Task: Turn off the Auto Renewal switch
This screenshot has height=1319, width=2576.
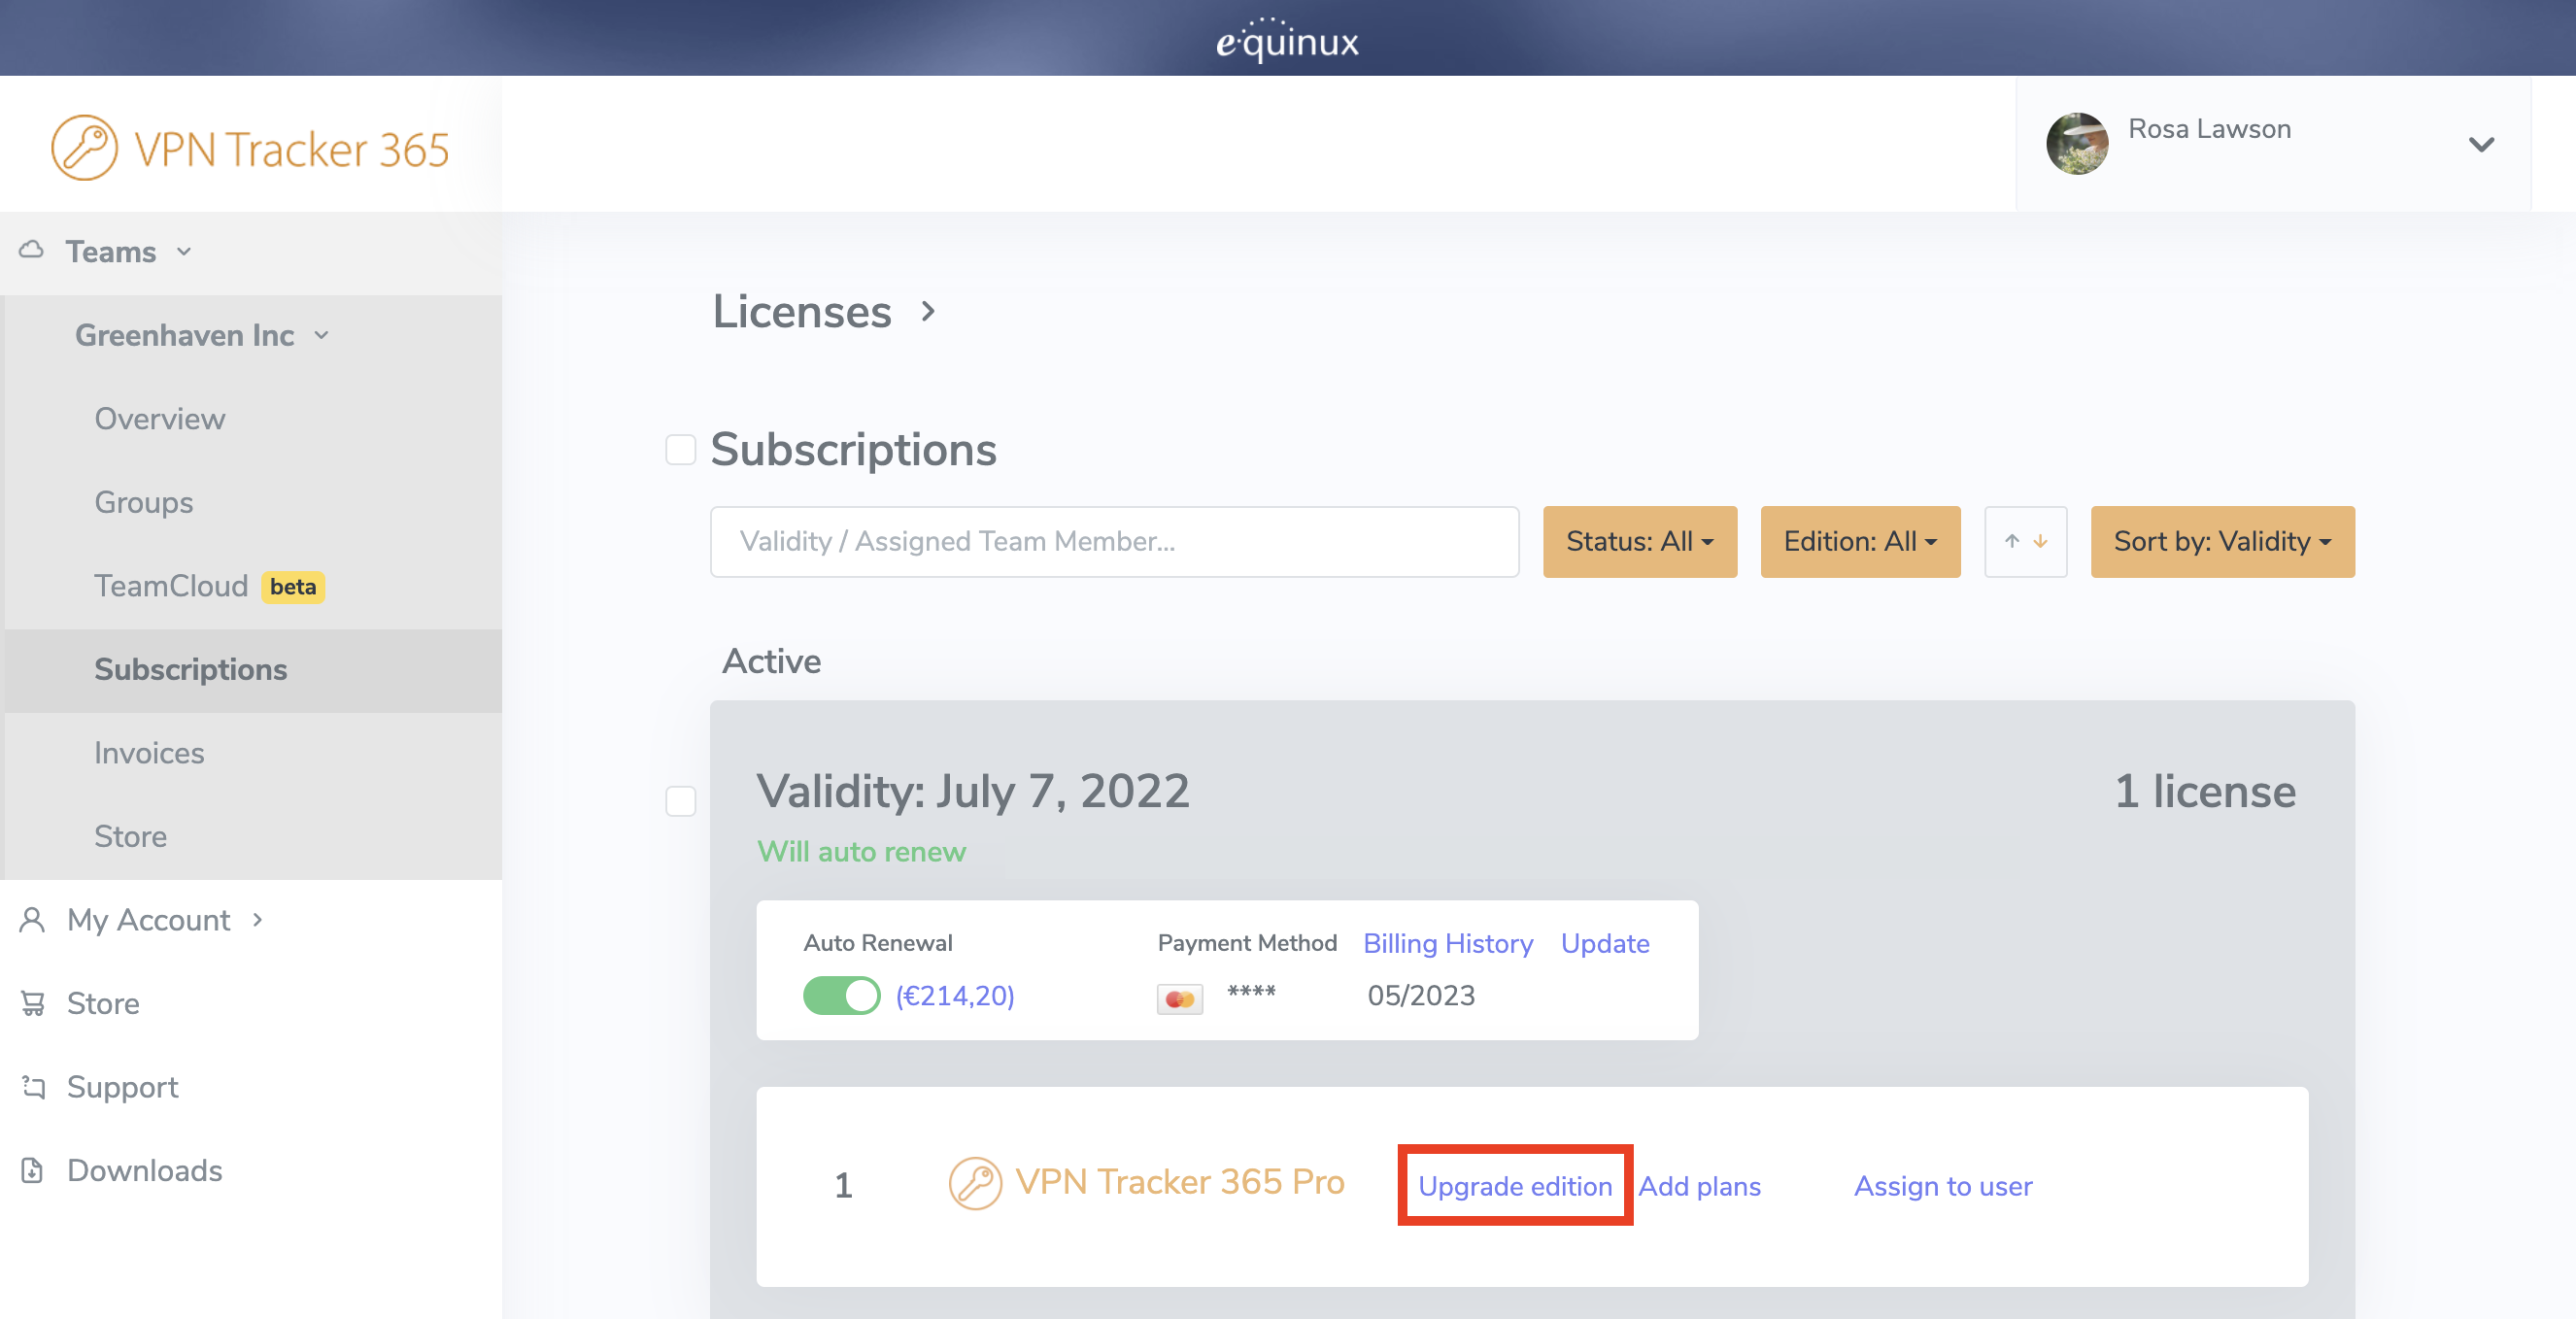Action: (841, 996)
